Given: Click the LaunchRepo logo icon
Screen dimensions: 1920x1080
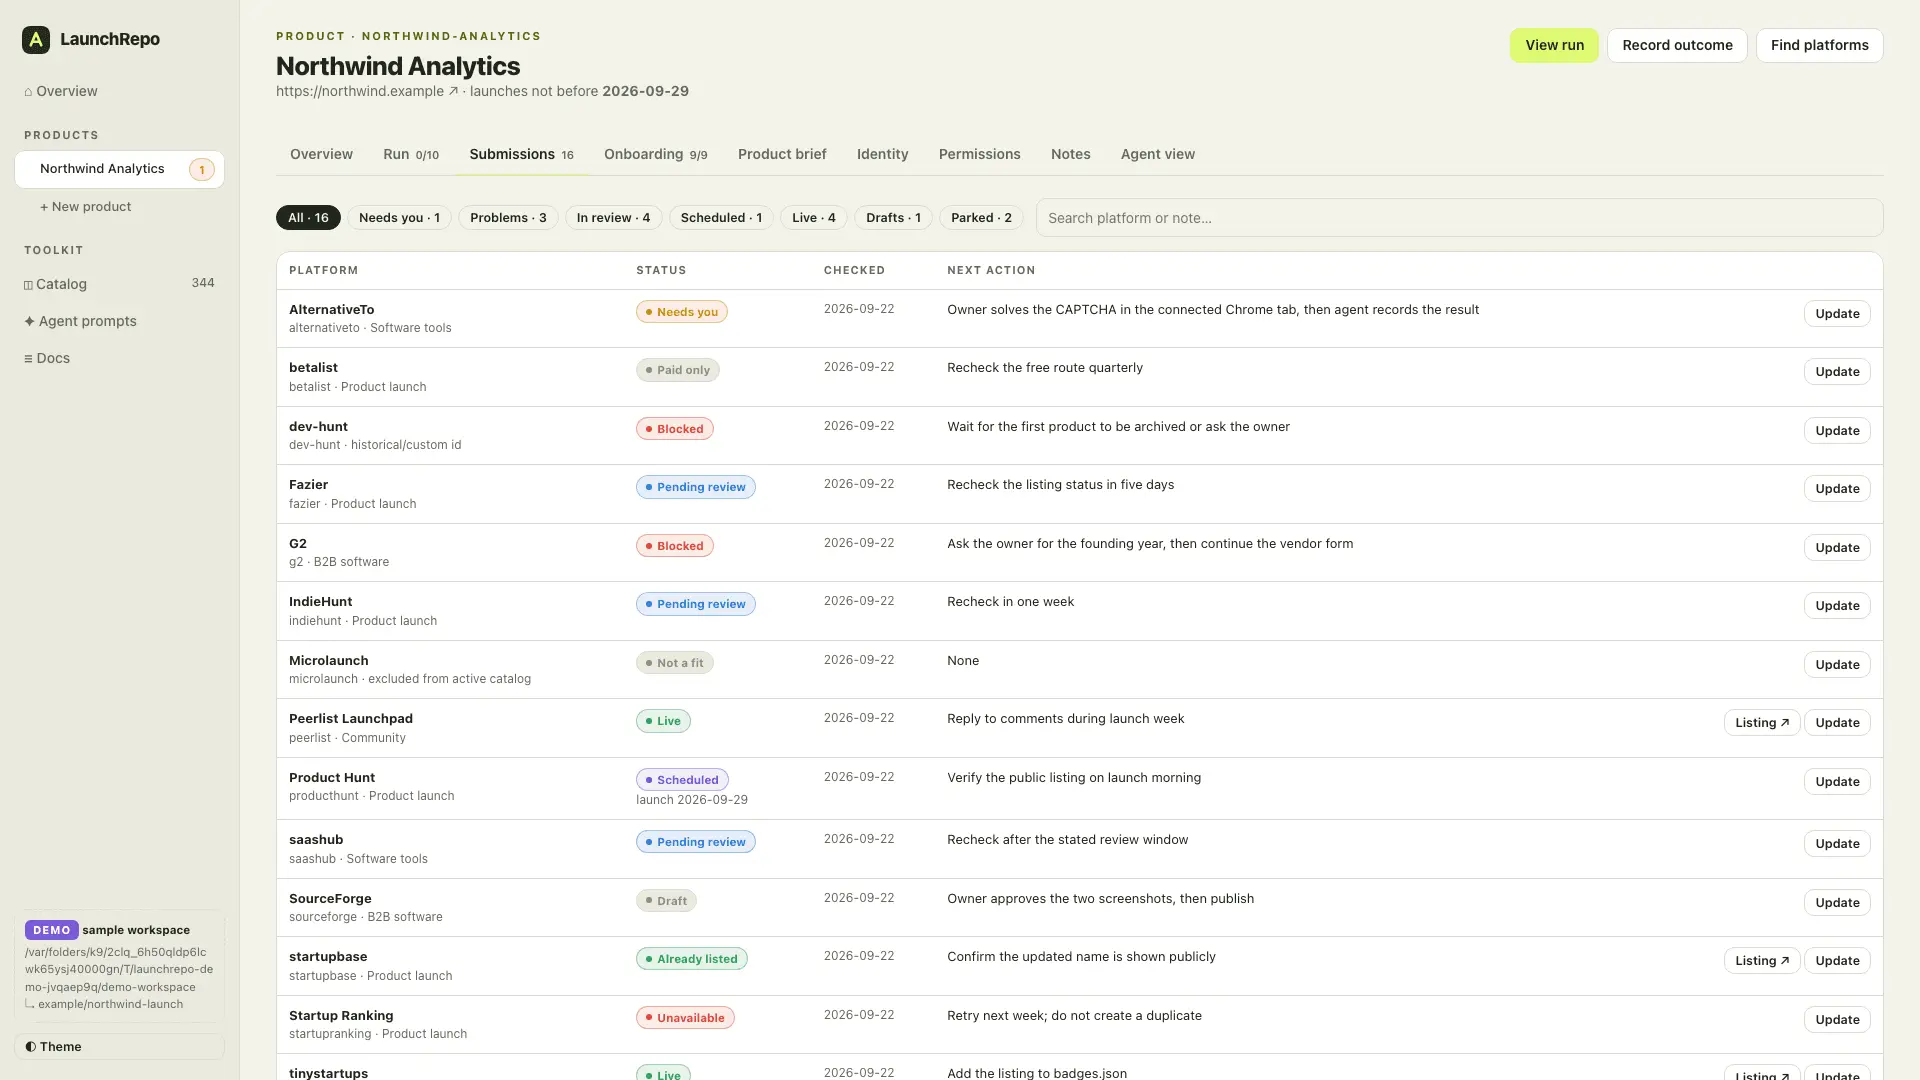Looking at the screenshot, I should click(36, 39).
